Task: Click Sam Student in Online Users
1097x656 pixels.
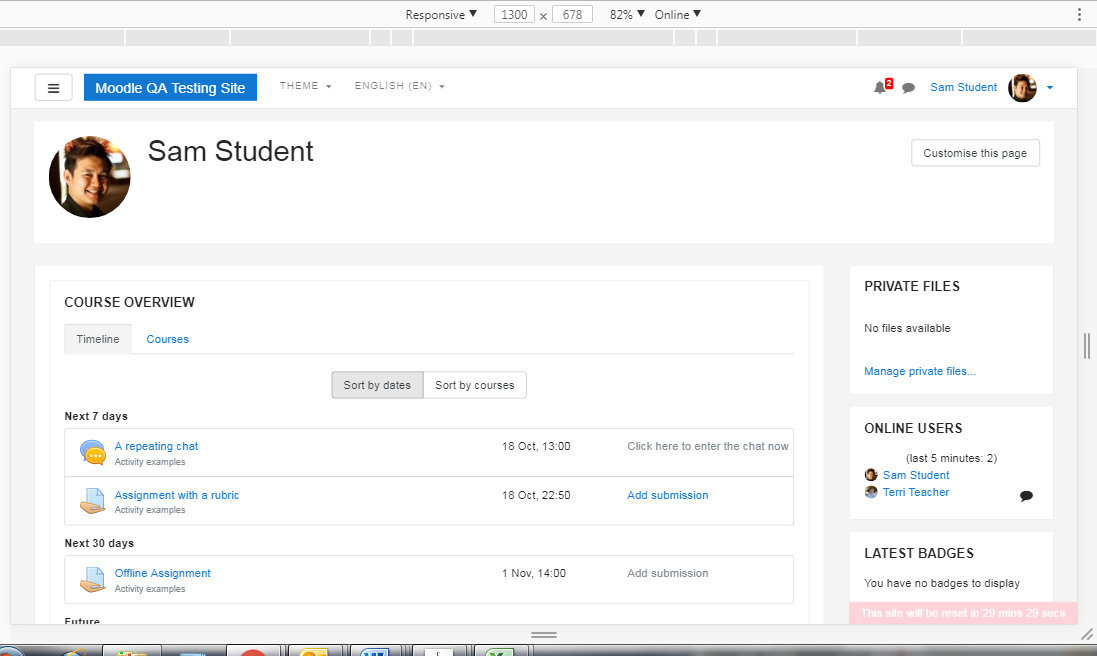Action: [916, 476]
